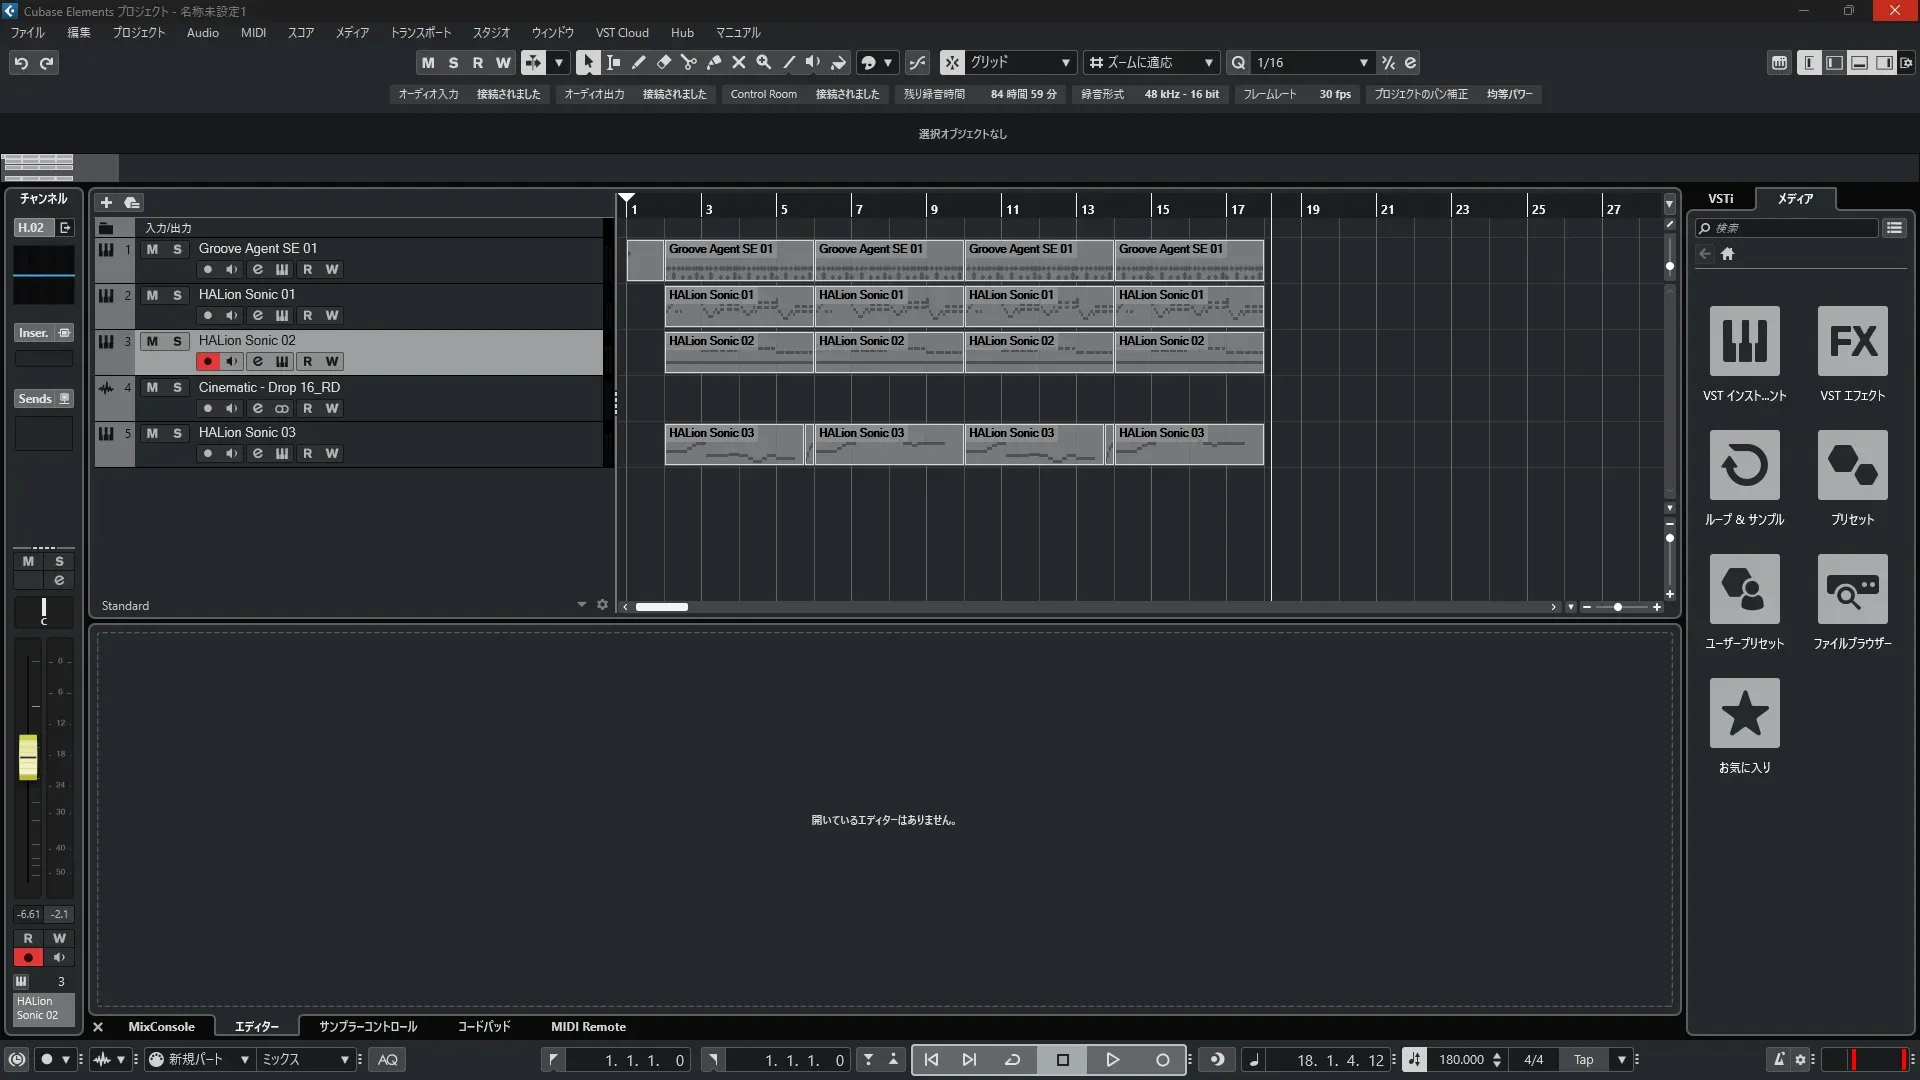Open the MIDI menu
The image size is (1920, 1080).
pos(253,32)
